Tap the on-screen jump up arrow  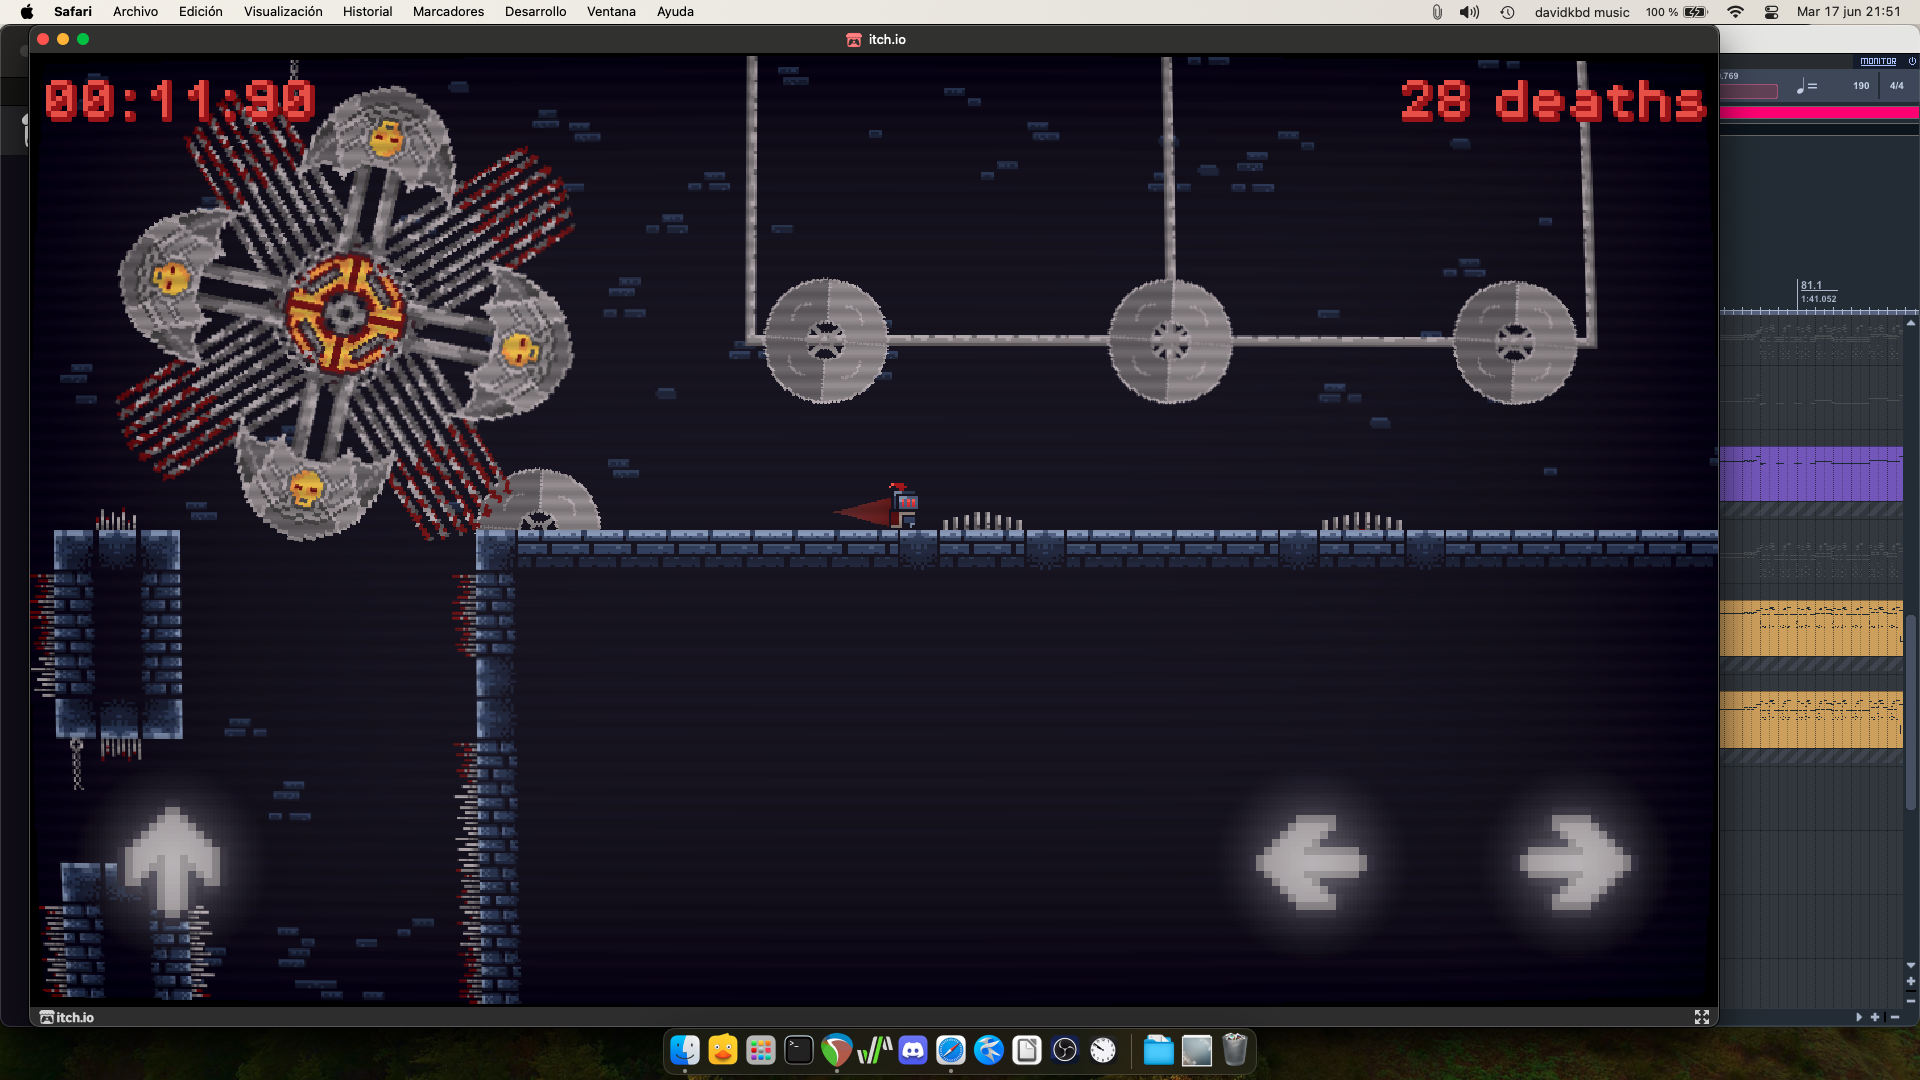click(172, 861)
